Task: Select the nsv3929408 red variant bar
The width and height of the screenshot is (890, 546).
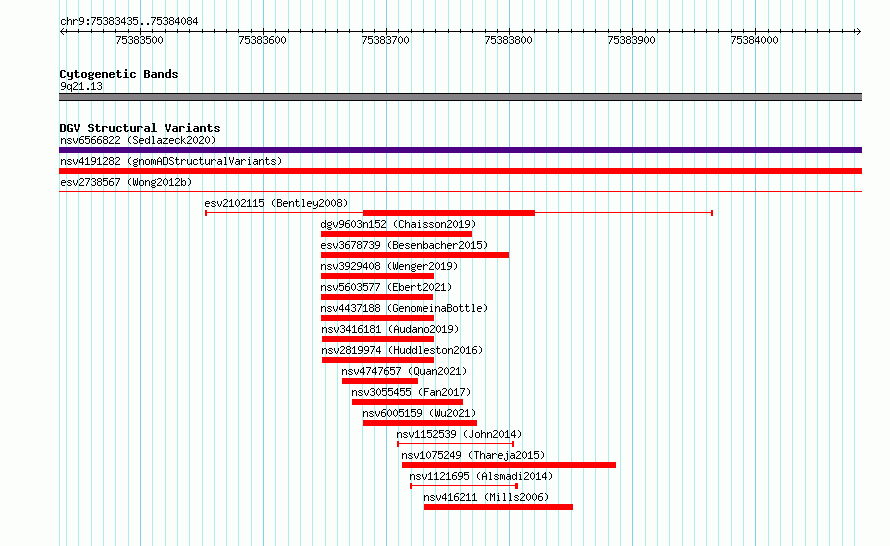Action: 377,276
